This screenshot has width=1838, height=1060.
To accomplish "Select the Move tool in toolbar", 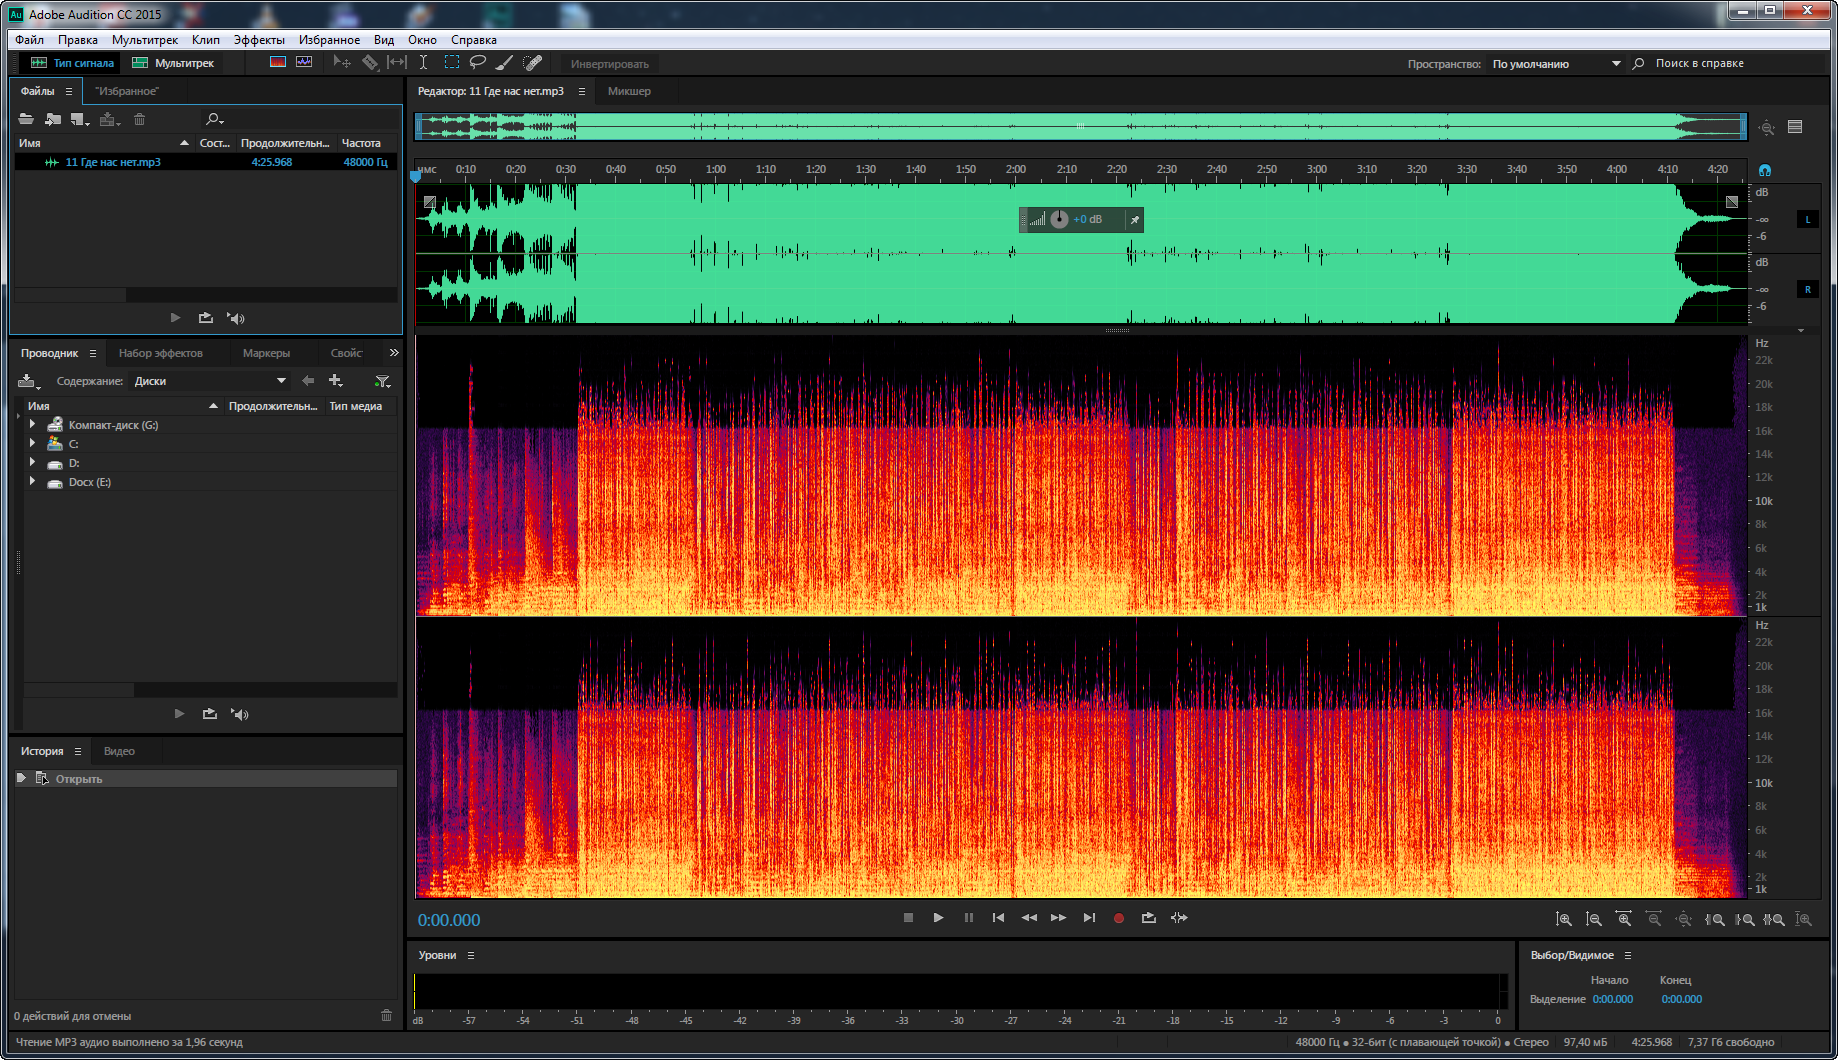I will click(342, 63).
